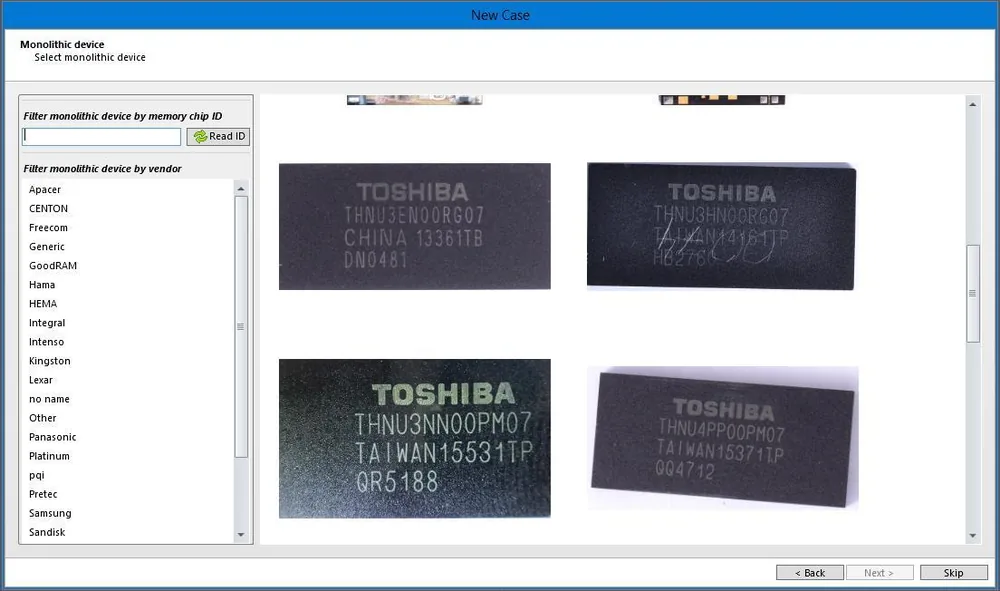Choose Samsung vendor
The height and width of the screenshot is (591, 1000).
[x=50, y=514]
